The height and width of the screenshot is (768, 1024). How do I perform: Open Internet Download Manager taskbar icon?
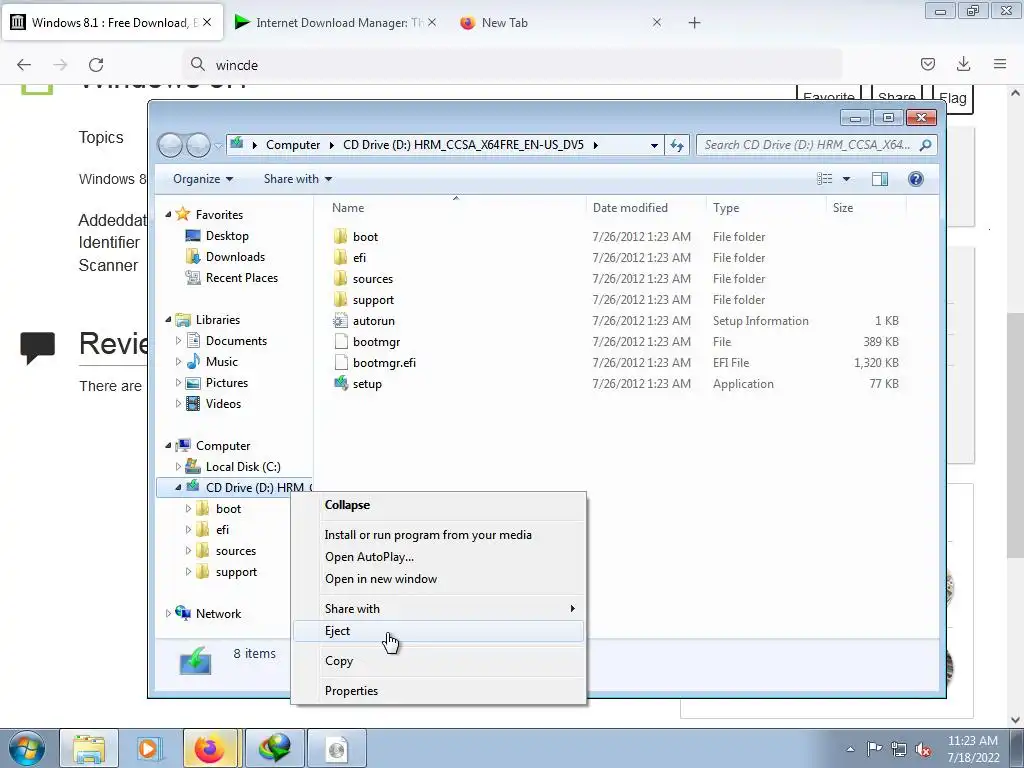tap(275, 748)
